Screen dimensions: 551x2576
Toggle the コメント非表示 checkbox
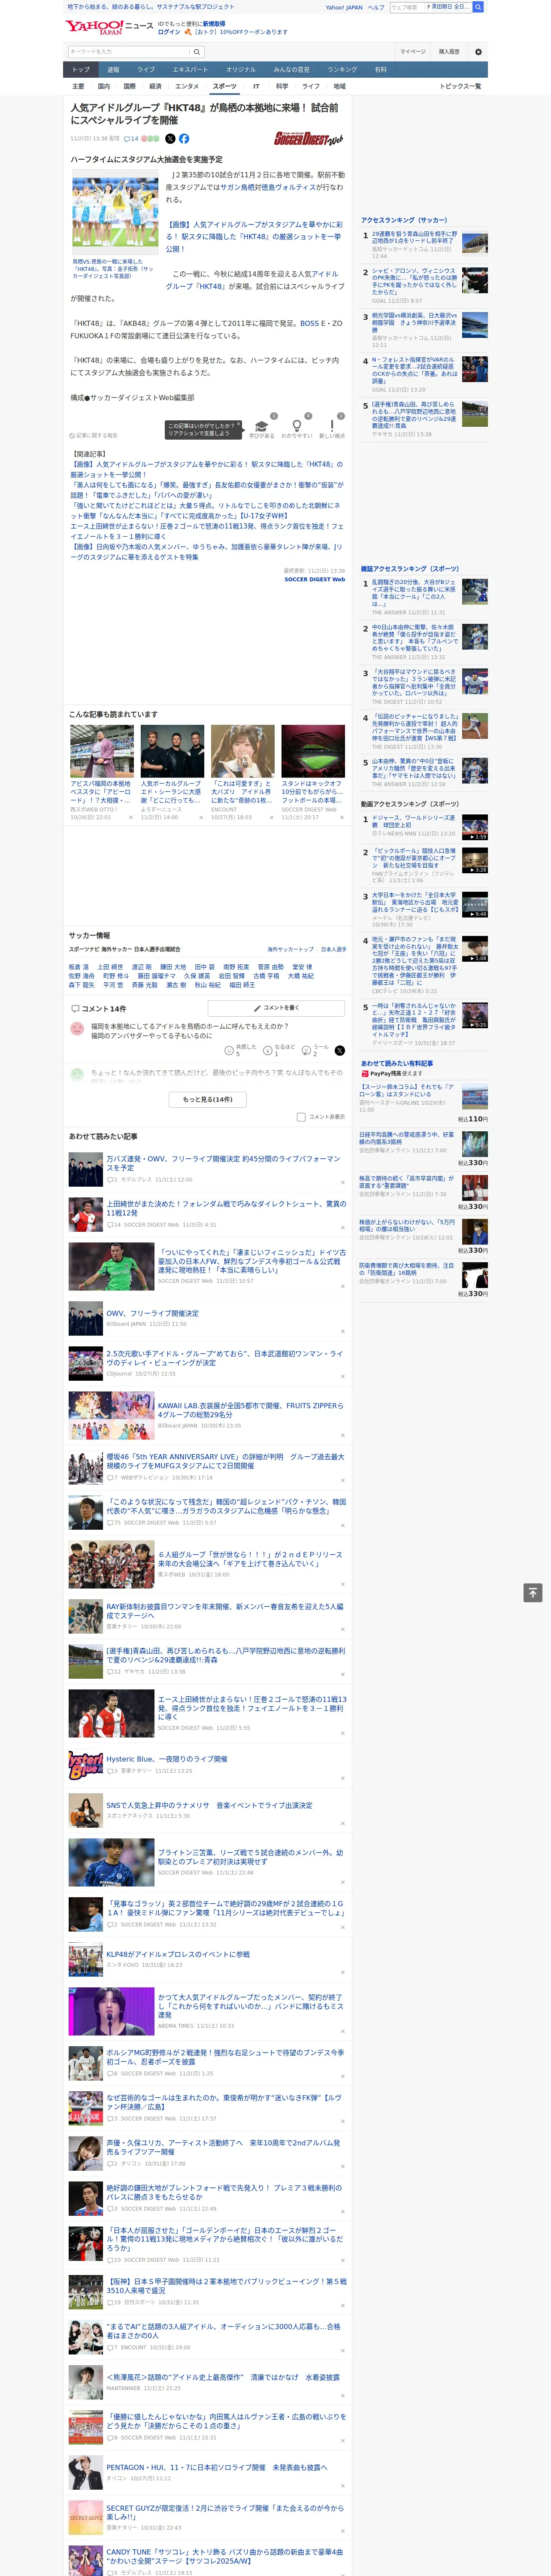[301, 1117]
